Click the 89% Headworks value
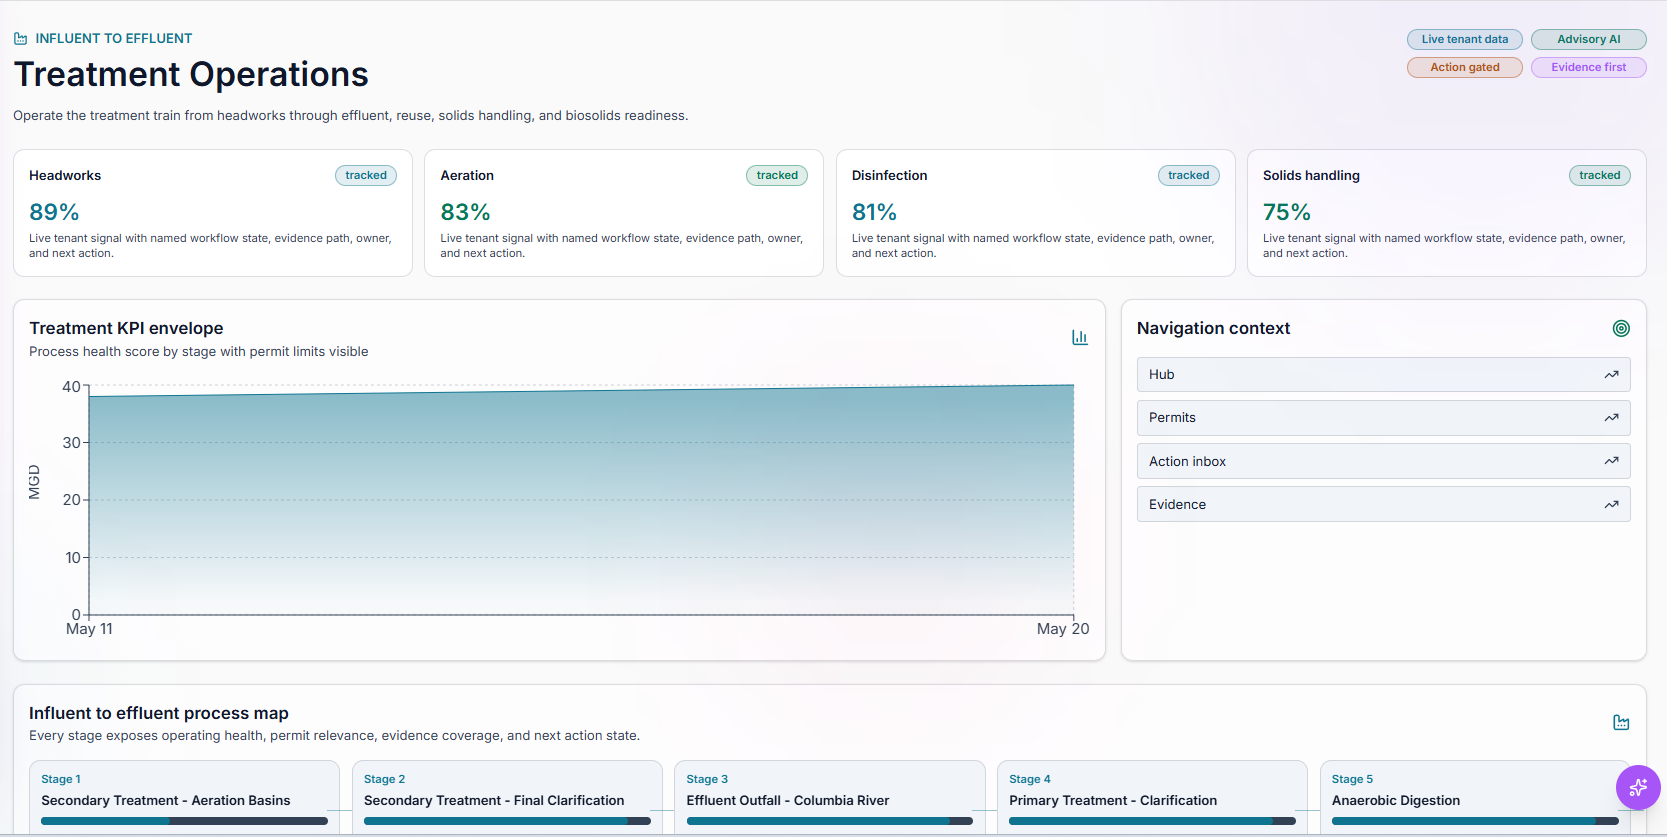1667x837 pixels. click(54, 212)
